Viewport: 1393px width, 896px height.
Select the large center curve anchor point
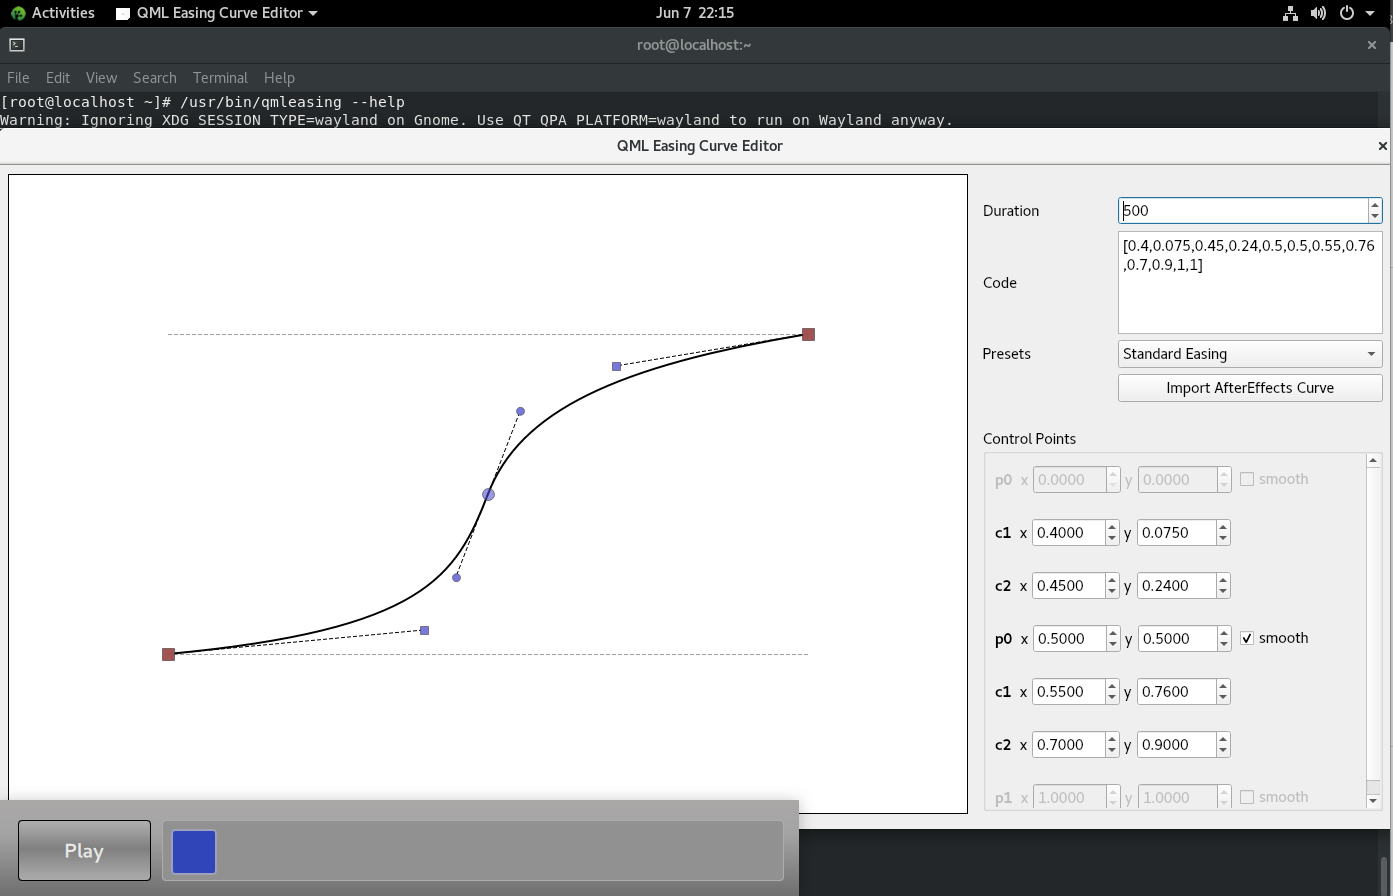(488, 494)
